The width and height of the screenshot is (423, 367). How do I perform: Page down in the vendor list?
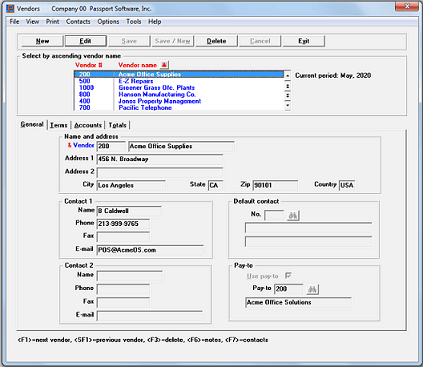[x=287, y=96]
